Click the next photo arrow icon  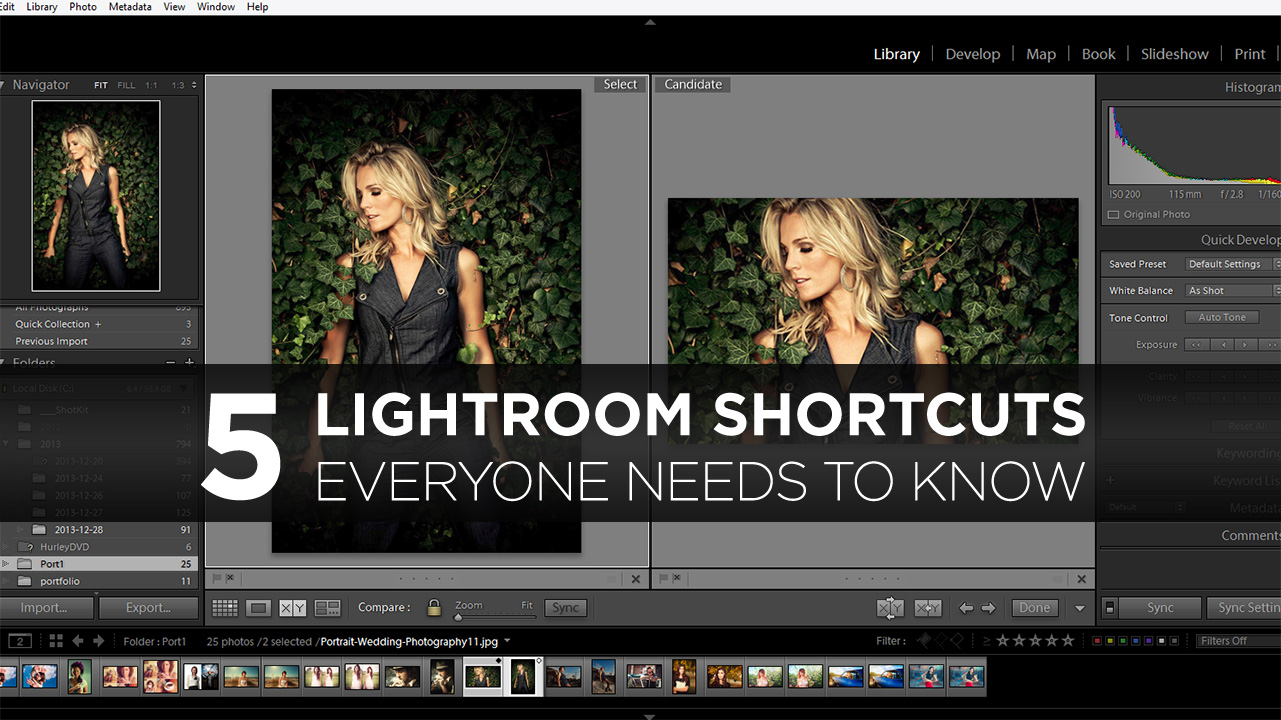(987, 607)
